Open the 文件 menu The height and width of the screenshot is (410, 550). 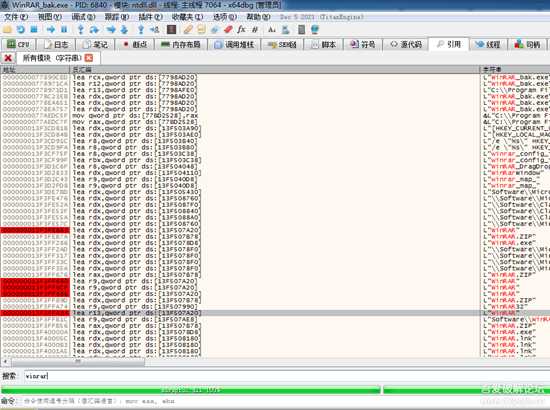click(15, 17)
